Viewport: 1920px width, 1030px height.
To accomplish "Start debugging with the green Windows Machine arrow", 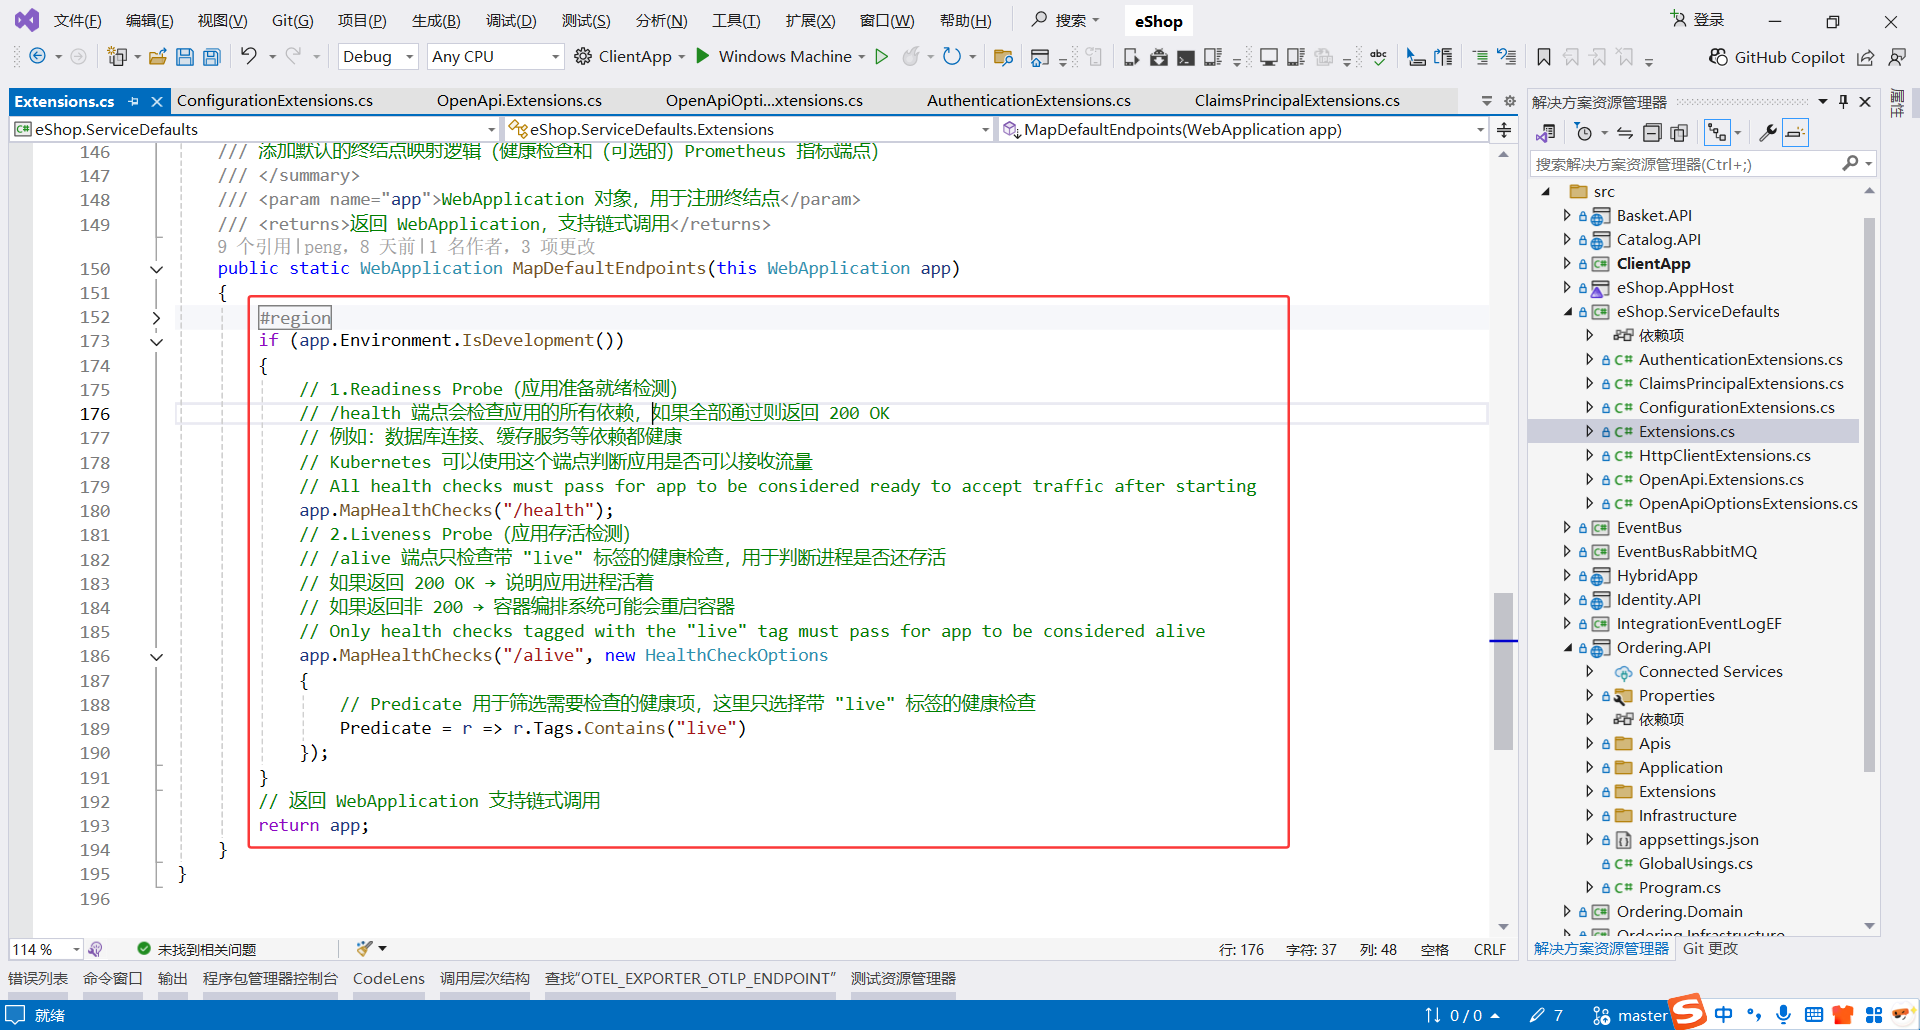I will [703, 56].
